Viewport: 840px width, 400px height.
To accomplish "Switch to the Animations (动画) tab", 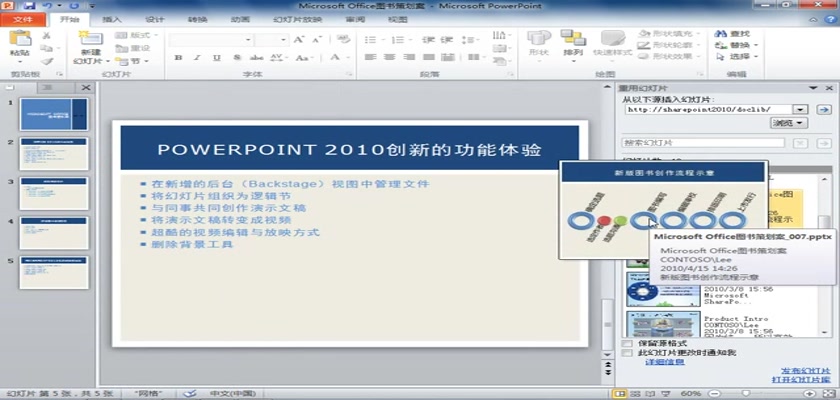I will [x=241, y=20].
